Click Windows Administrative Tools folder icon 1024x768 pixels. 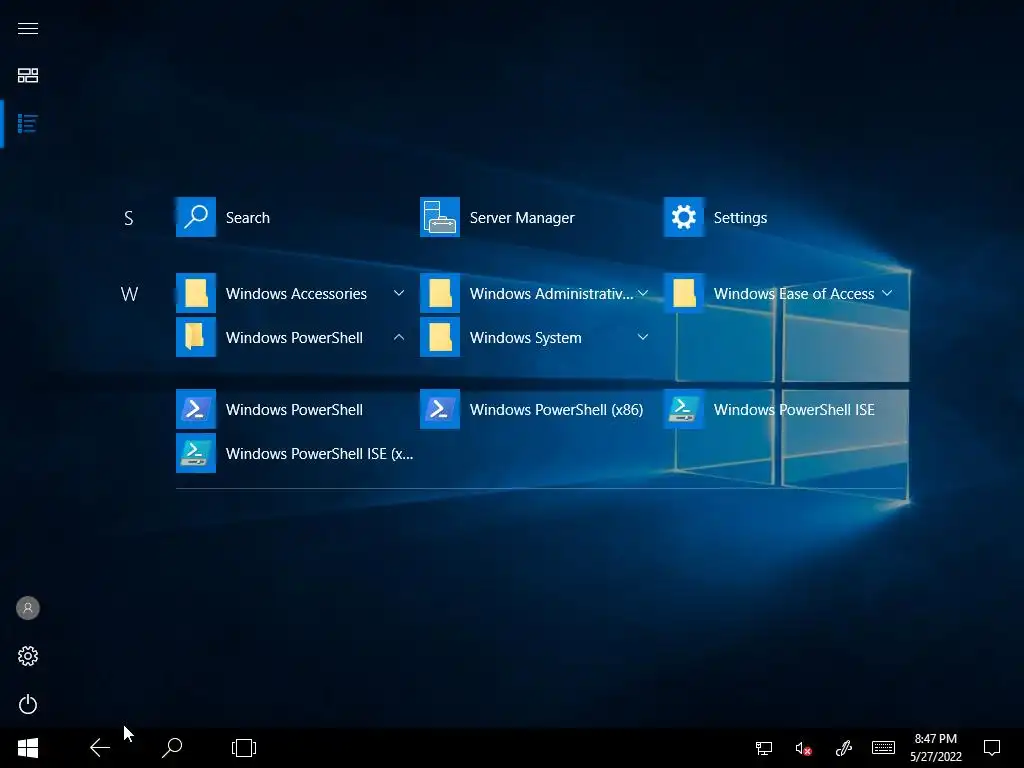pyautogui.click(x=440, y=293)
